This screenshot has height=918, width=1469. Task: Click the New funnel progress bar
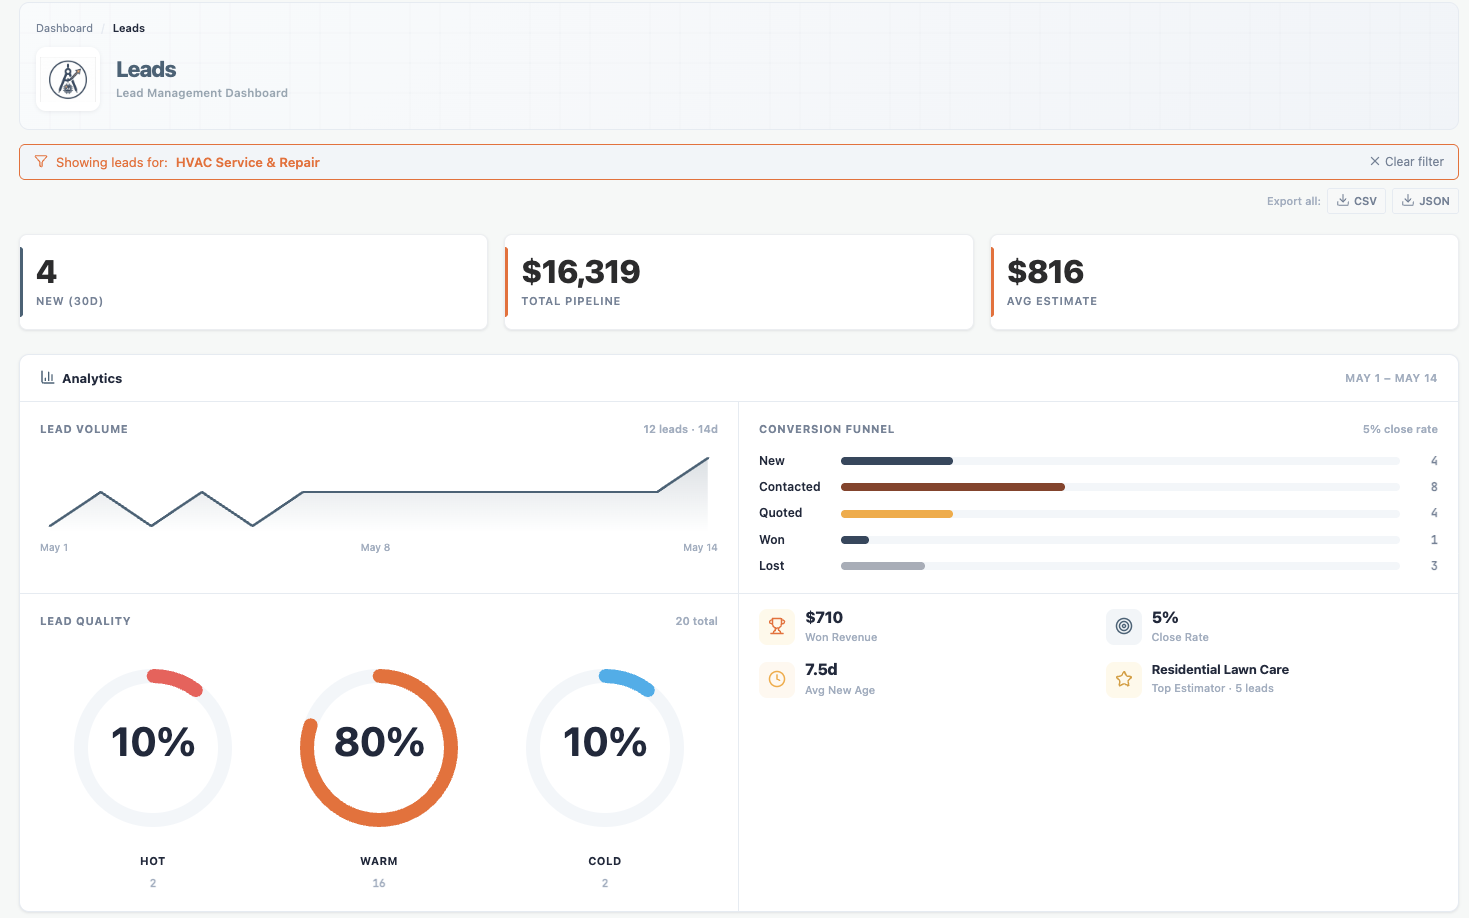pyautogui.click(x=1120, y=461)
